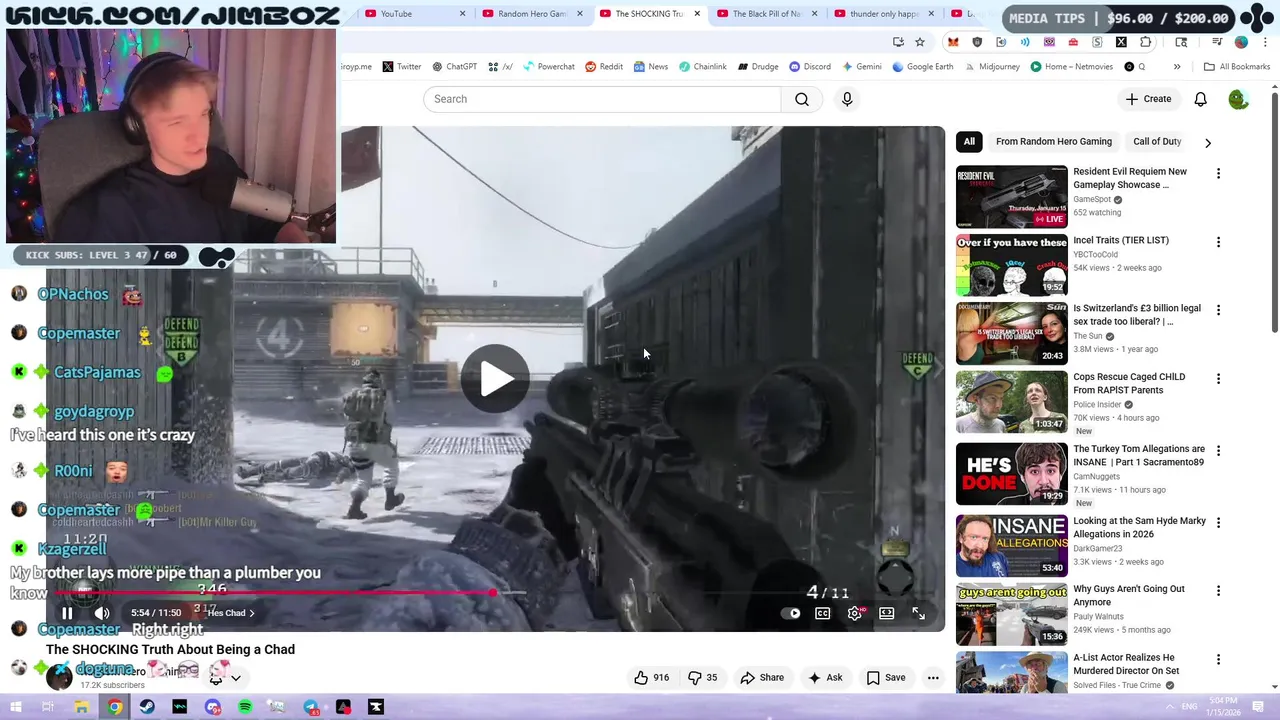1280x720 pixels.
Task: Open the player settings gear
Action: tap(854, 613)
